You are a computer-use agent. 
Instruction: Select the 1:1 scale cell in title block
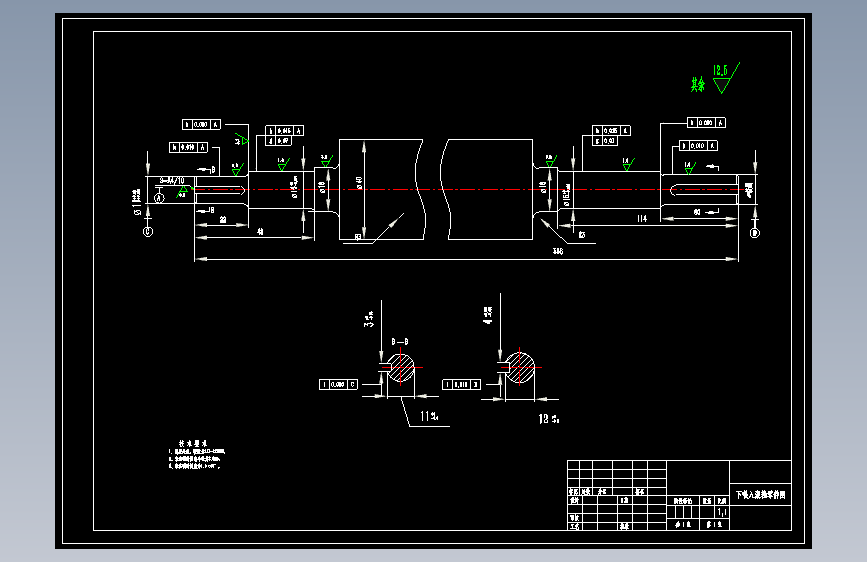coord(722,512)
